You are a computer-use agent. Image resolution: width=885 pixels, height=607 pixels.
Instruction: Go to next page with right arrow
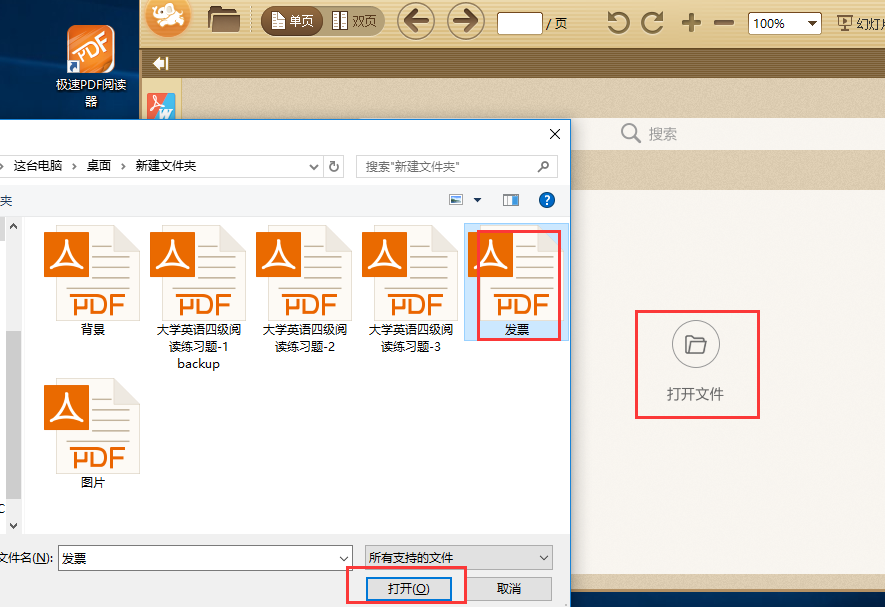pyautogui.click(x=466, y=21)
